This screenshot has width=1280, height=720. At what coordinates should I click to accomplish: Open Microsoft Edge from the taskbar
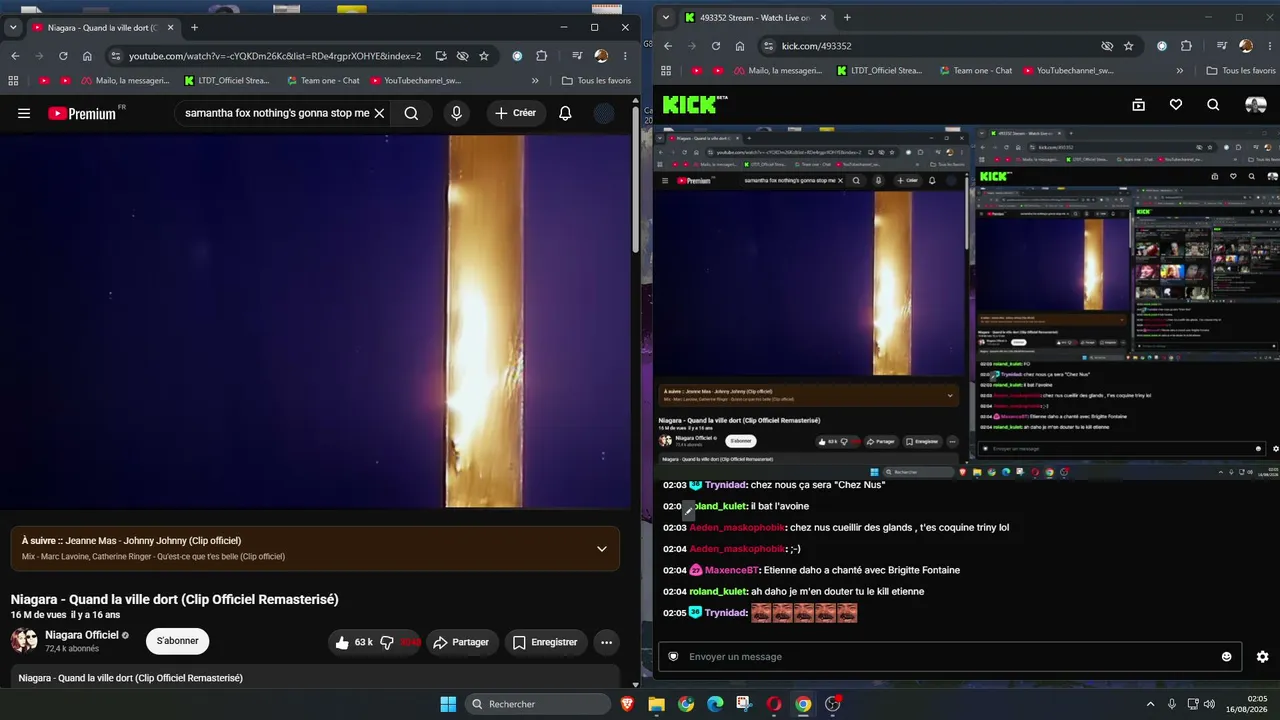[715, 704]
